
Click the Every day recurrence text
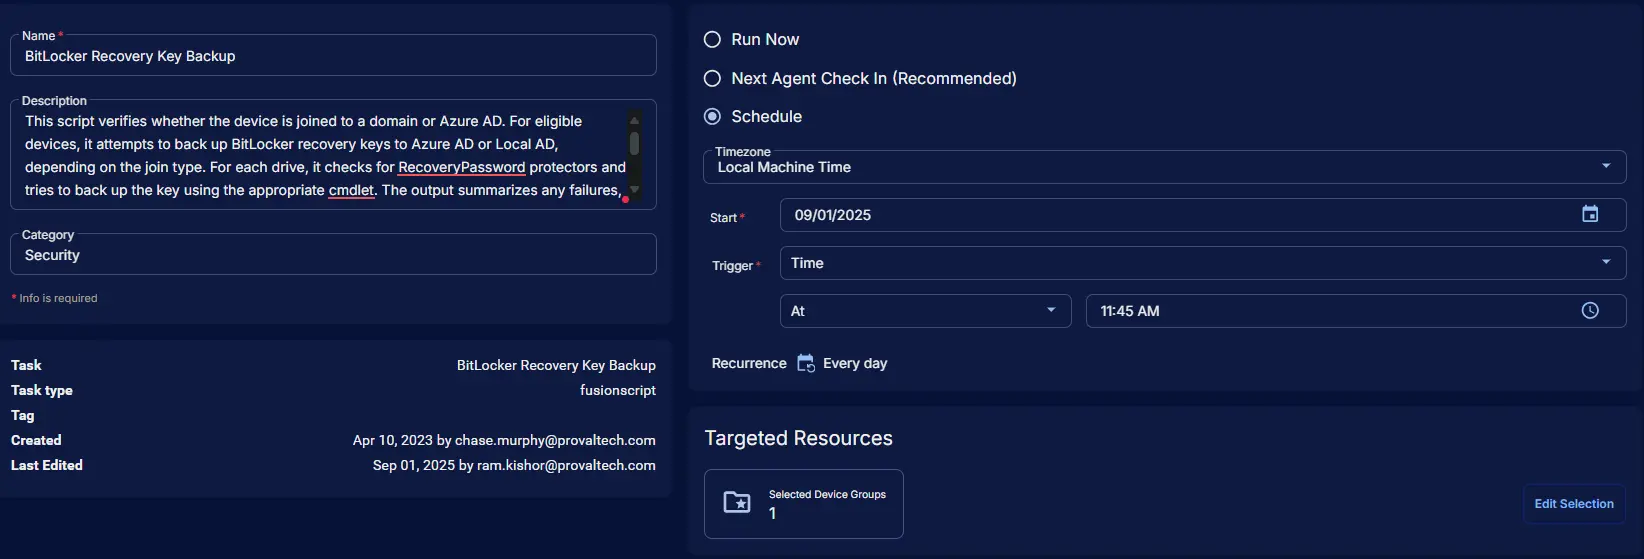[x=855, y=364]
